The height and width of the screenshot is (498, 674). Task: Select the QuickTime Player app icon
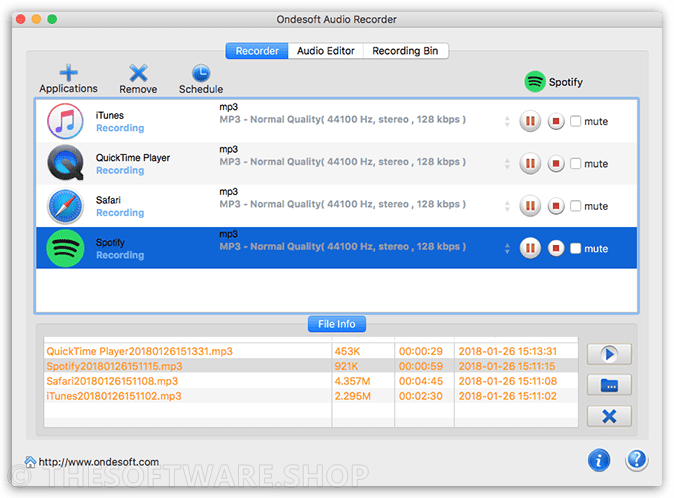65,163
